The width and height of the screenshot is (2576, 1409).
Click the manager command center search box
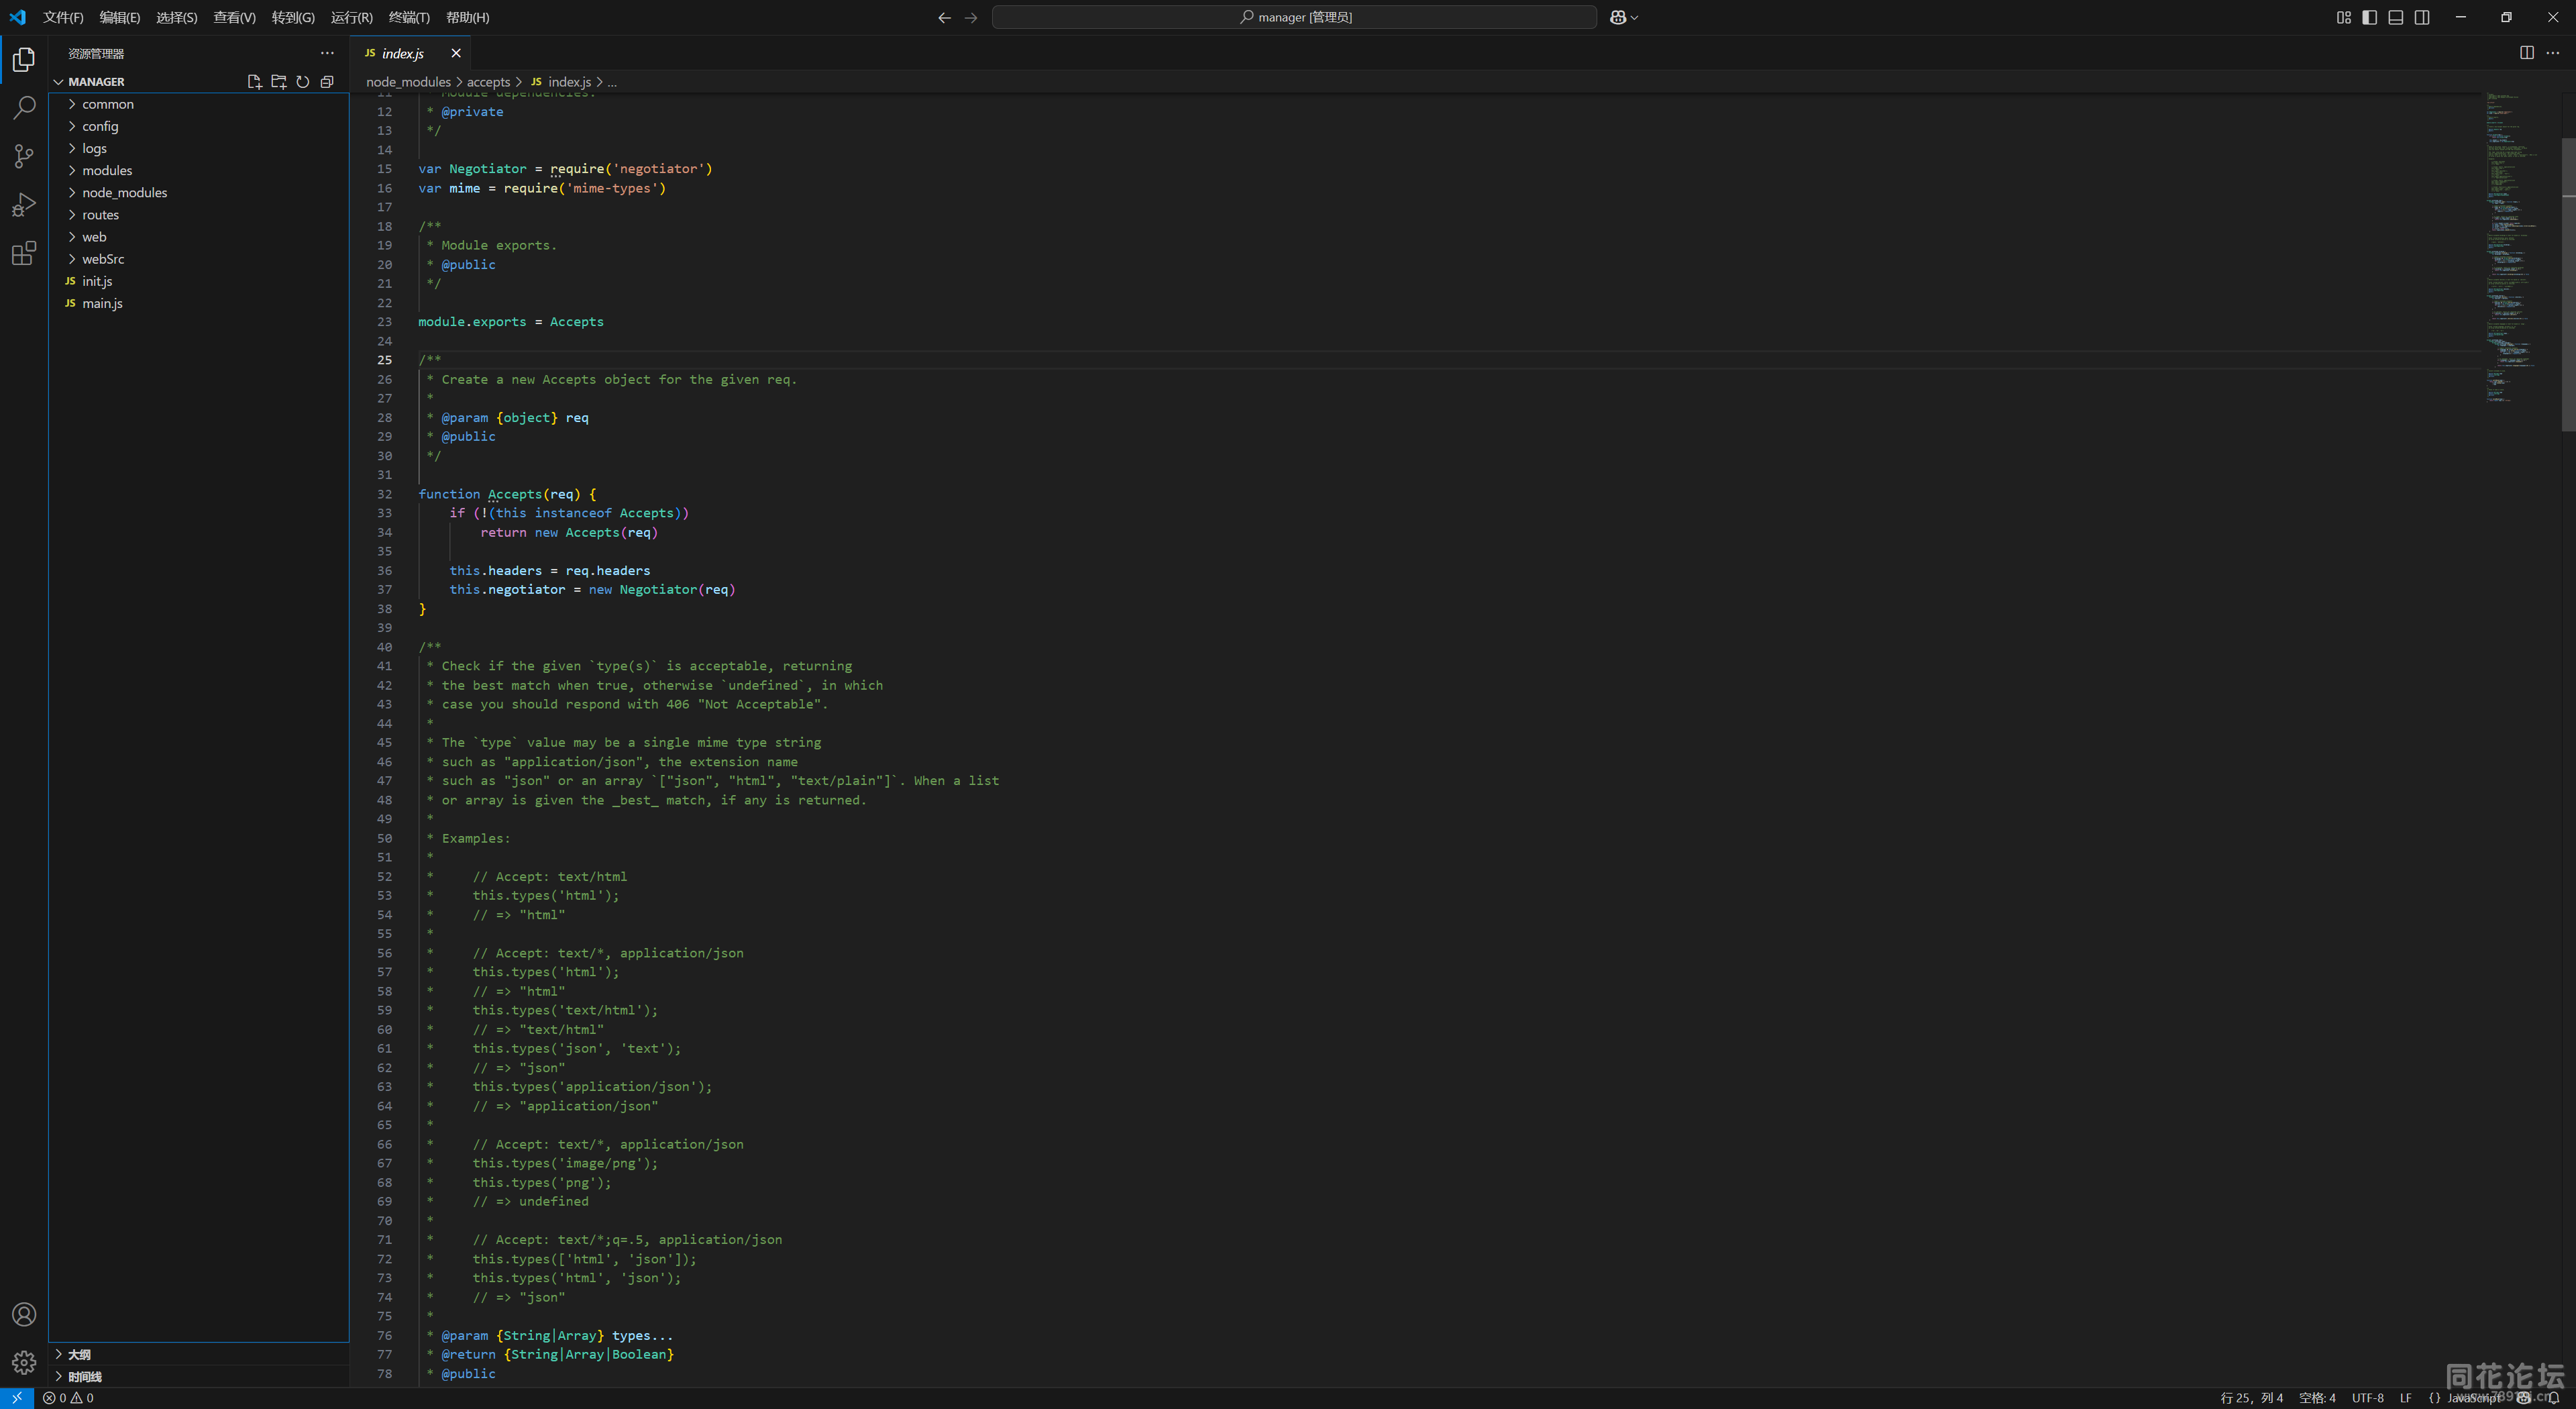(1294, 17)
